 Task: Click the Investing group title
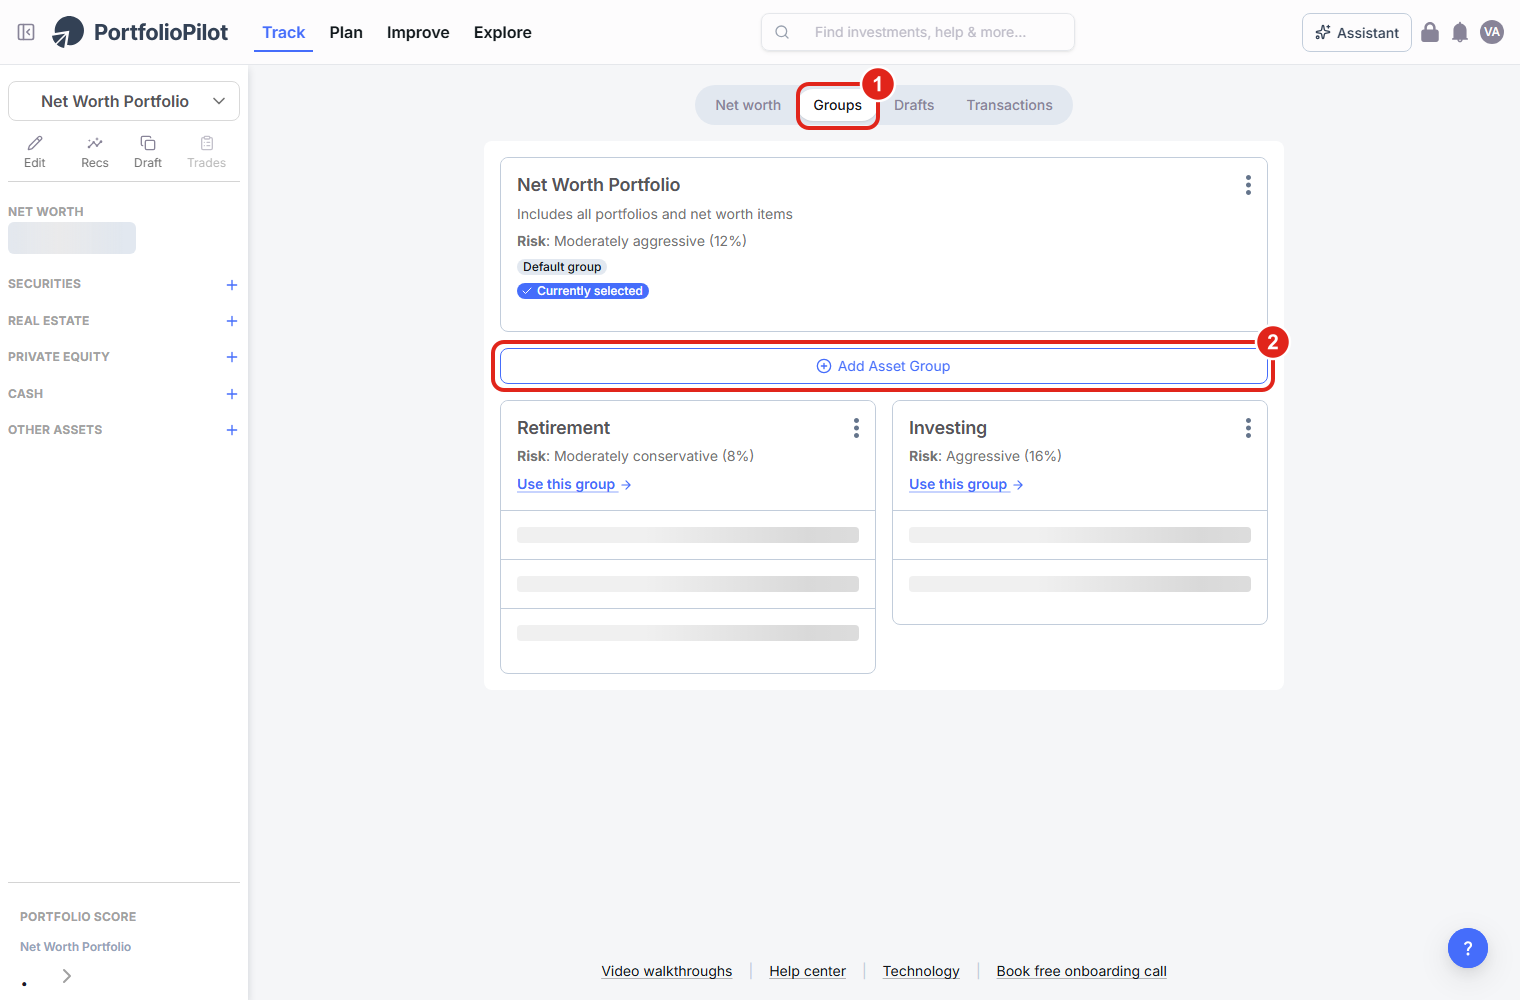click(x=948, y=428)
